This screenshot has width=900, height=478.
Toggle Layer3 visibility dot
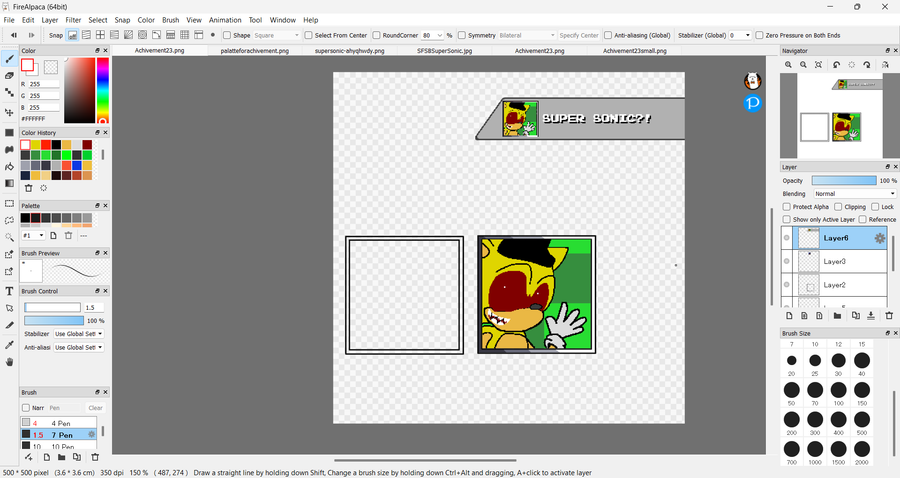pyautogui.click(x=786, y=261)
